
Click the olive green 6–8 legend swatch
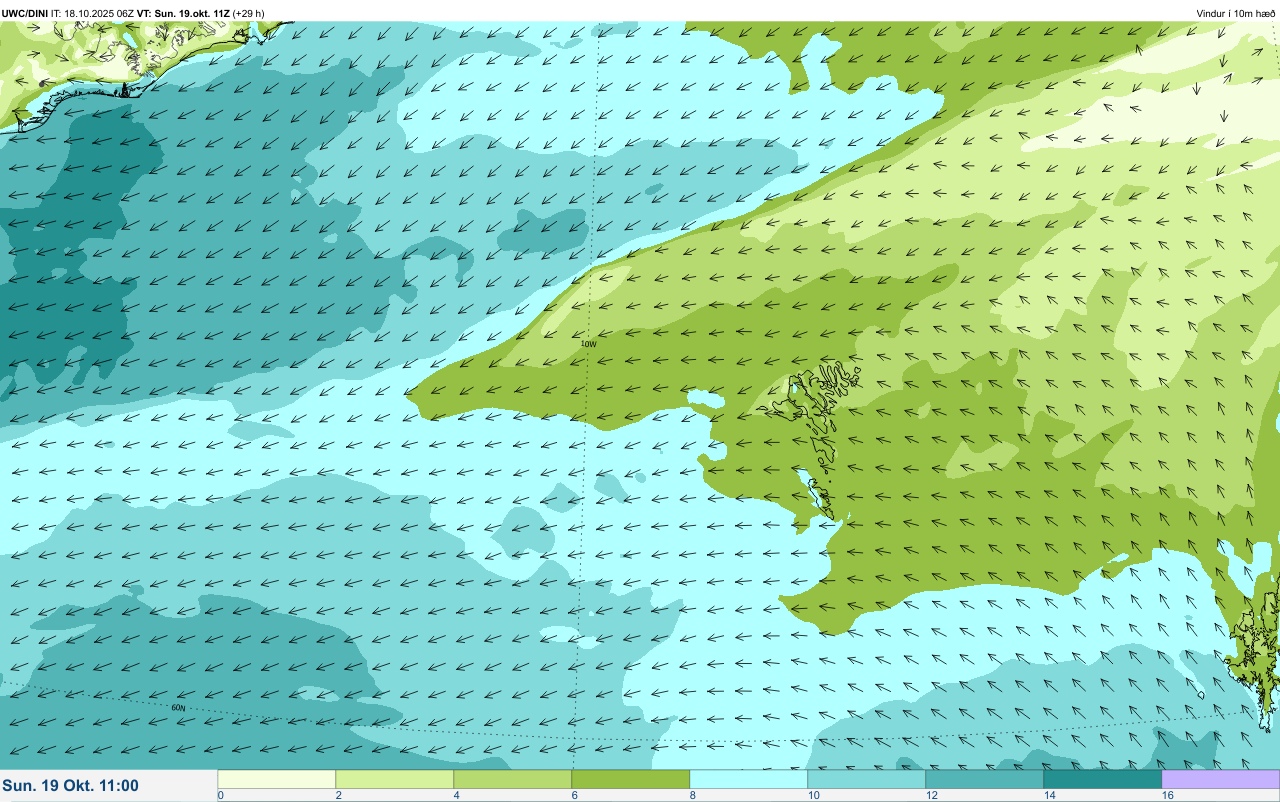click(x=631, y=778)
